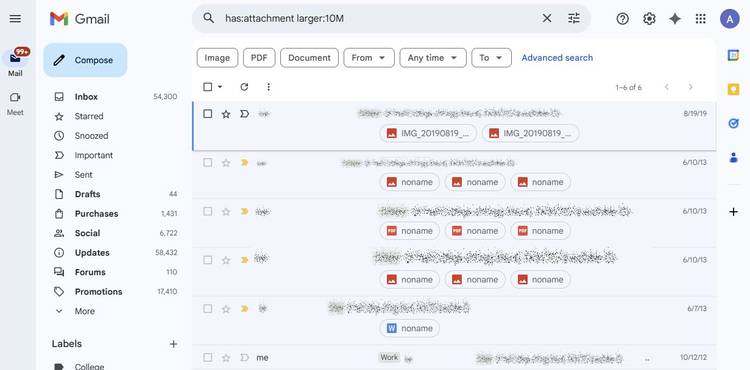Open the Inbox folder
Screen dimensions: 750x370
(115, 97)
